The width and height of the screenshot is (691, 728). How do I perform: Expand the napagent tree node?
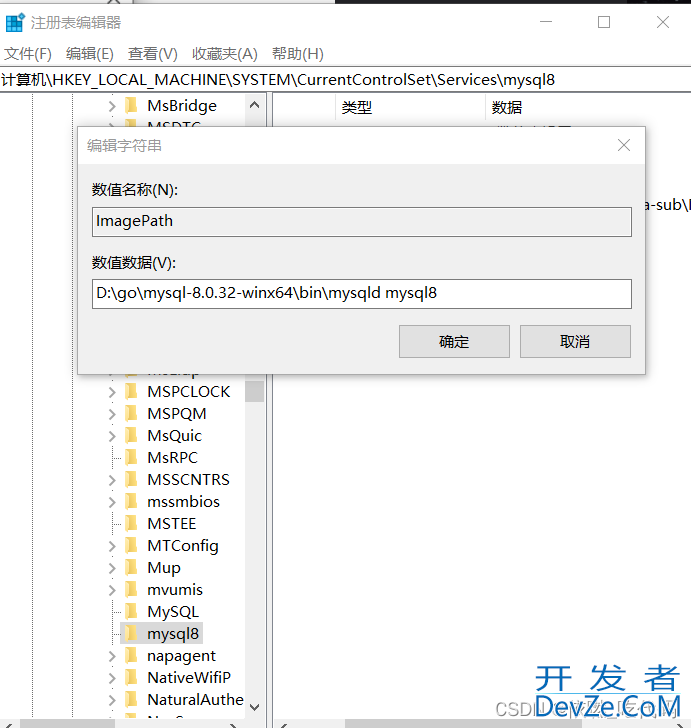(112, 656)
